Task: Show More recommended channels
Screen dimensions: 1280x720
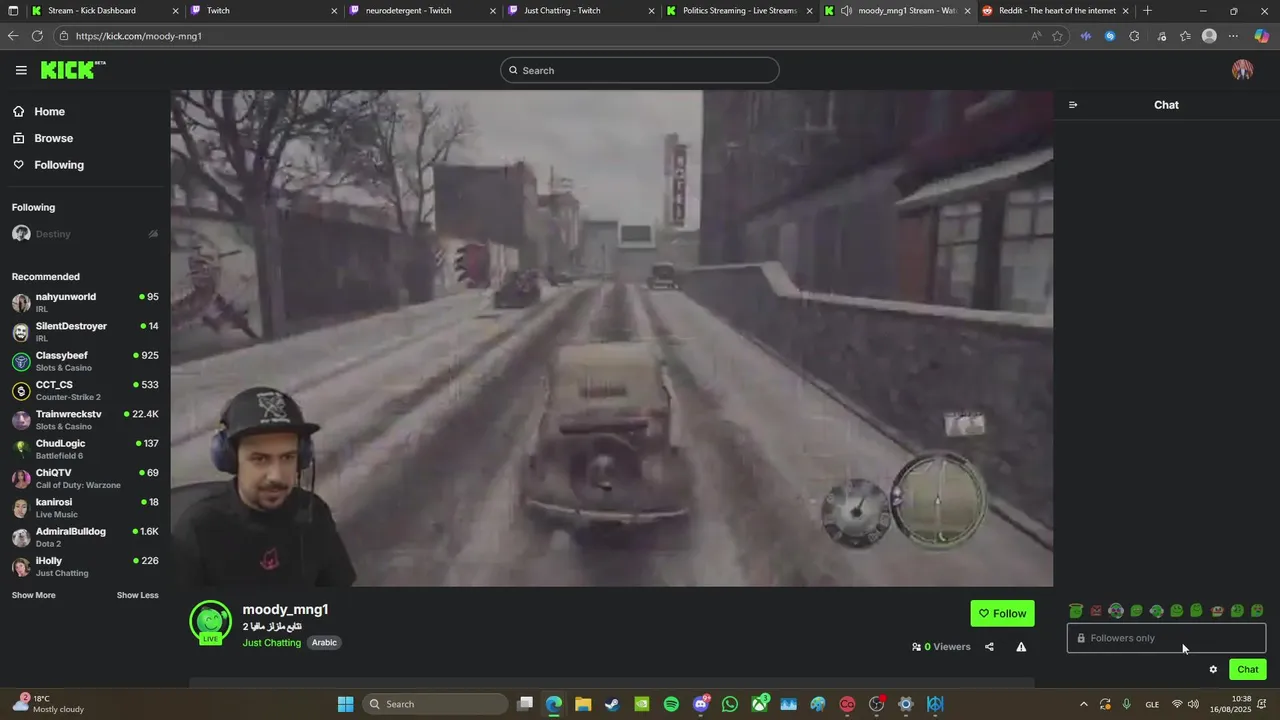Action: 33,595
